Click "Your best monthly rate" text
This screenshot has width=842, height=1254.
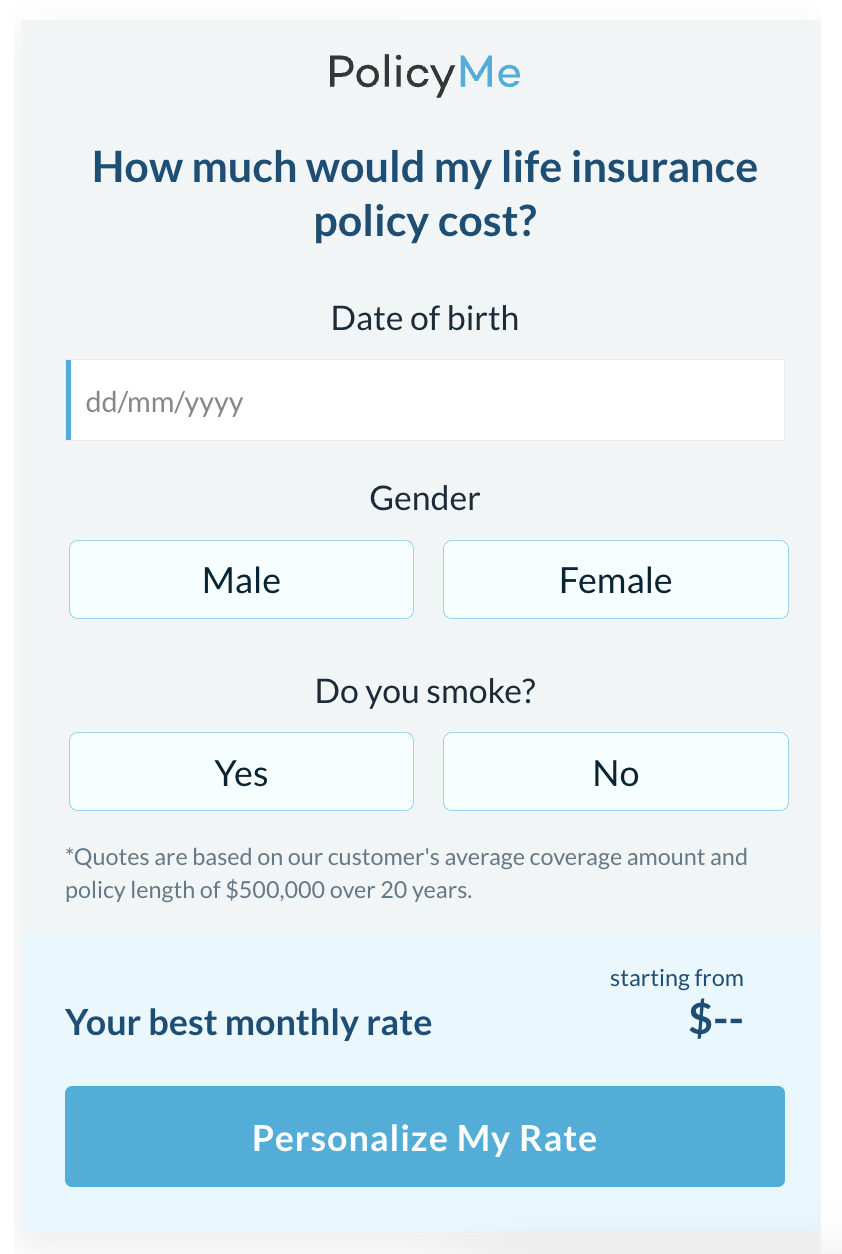click(249, 1023)
